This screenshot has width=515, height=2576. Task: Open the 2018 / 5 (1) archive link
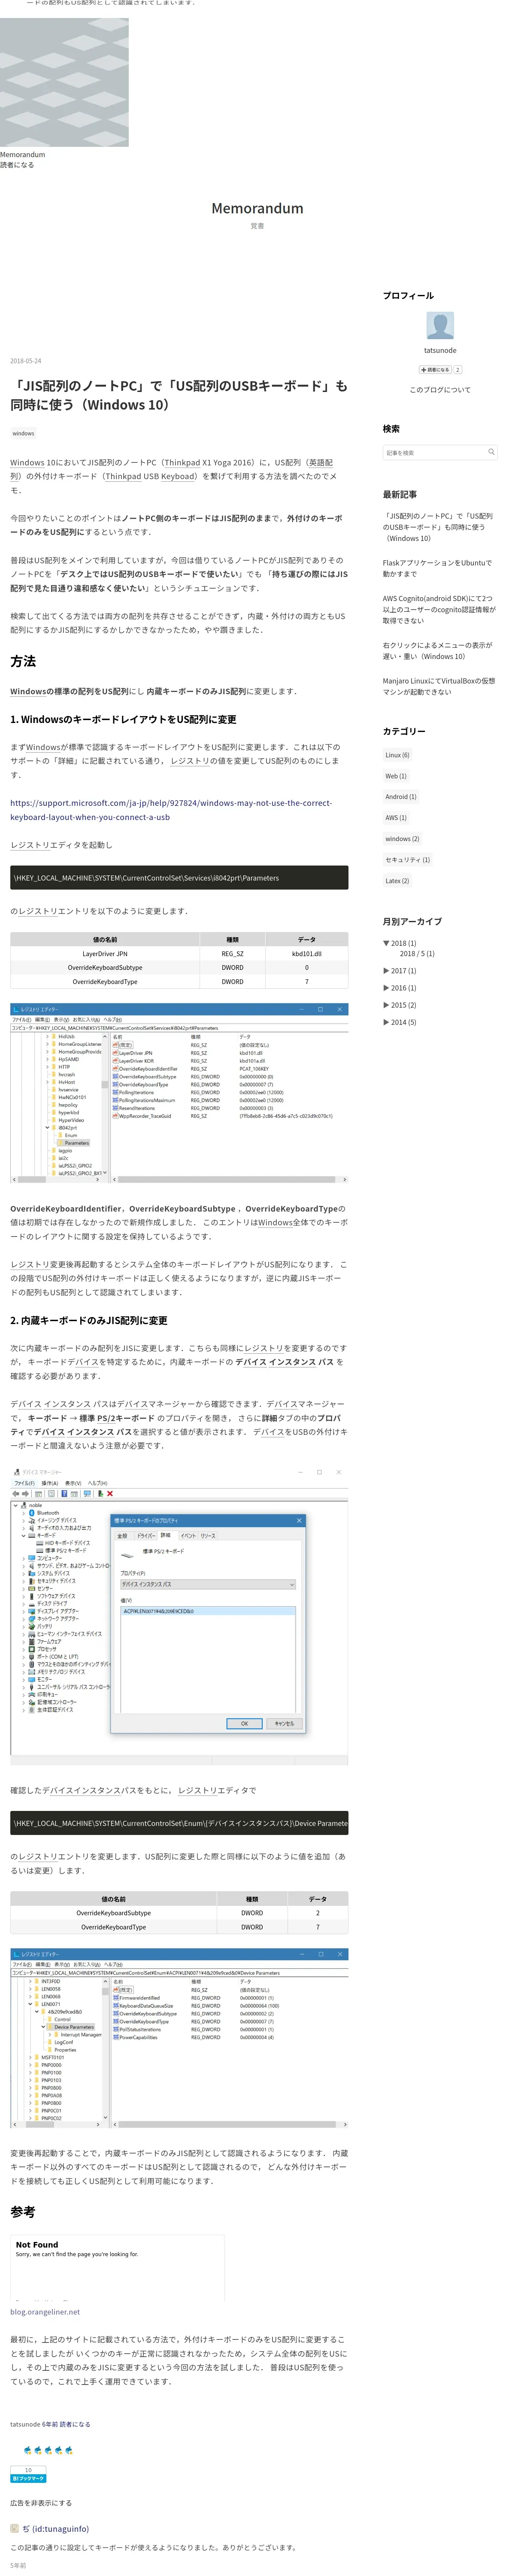click(x=417, y=954)
